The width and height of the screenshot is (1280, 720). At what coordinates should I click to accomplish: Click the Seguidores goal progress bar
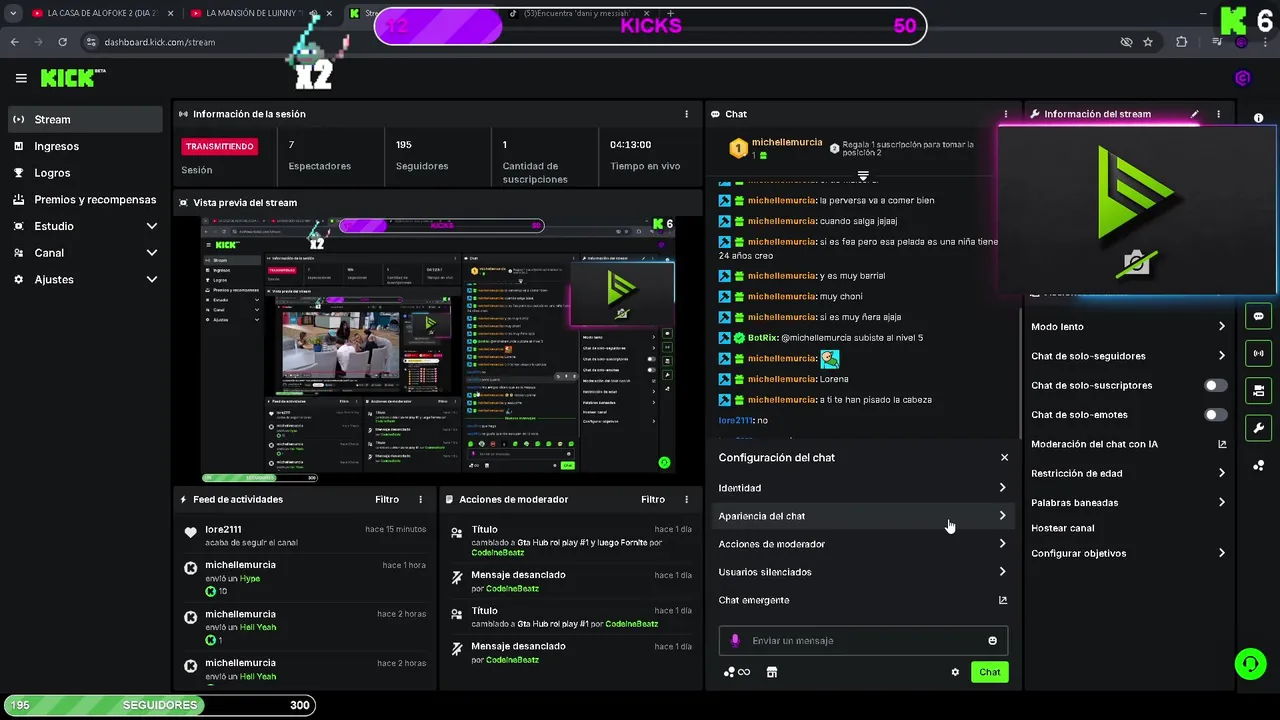click(159, 705)
